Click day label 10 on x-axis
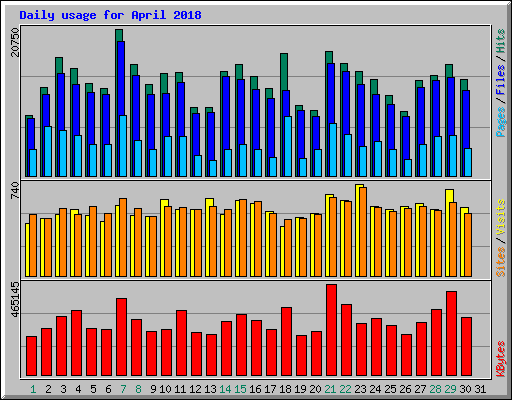Screen dimensions: 512x400 pos(165,389)
